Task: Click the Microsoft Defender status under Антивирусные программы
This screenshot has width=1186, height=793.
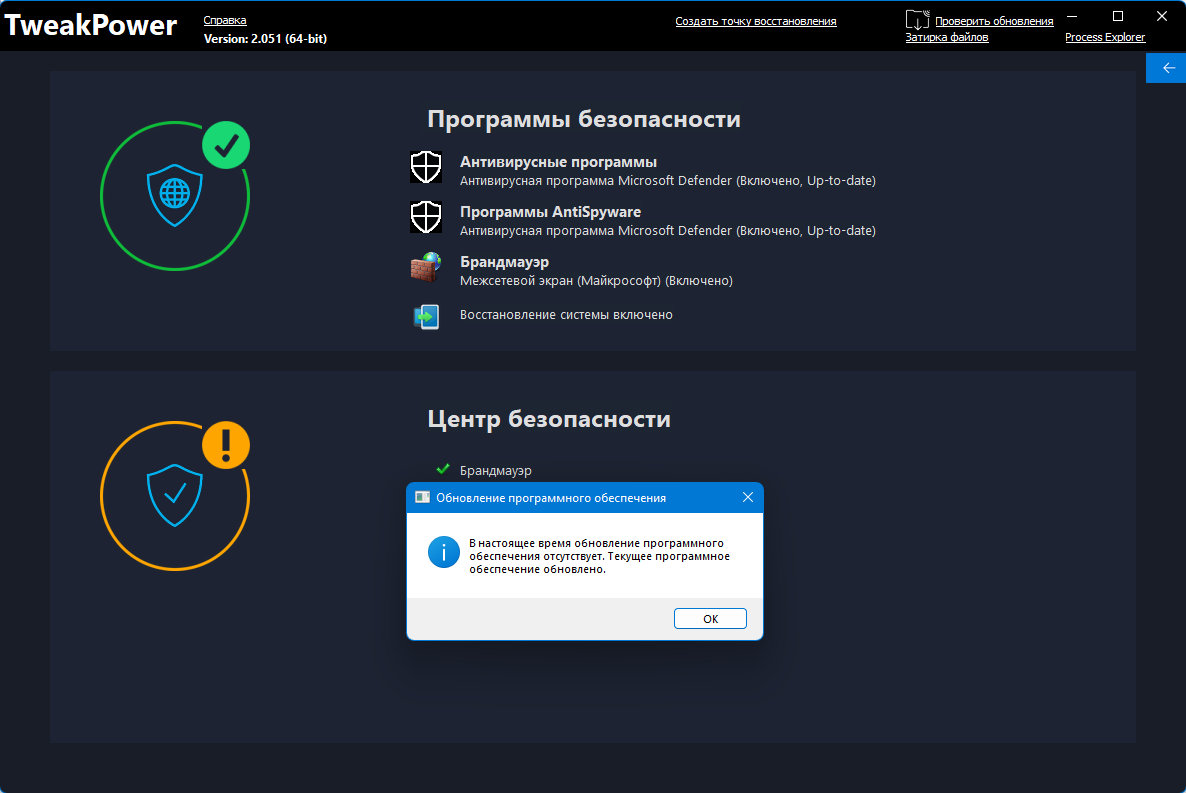Action: click(668, 181)
